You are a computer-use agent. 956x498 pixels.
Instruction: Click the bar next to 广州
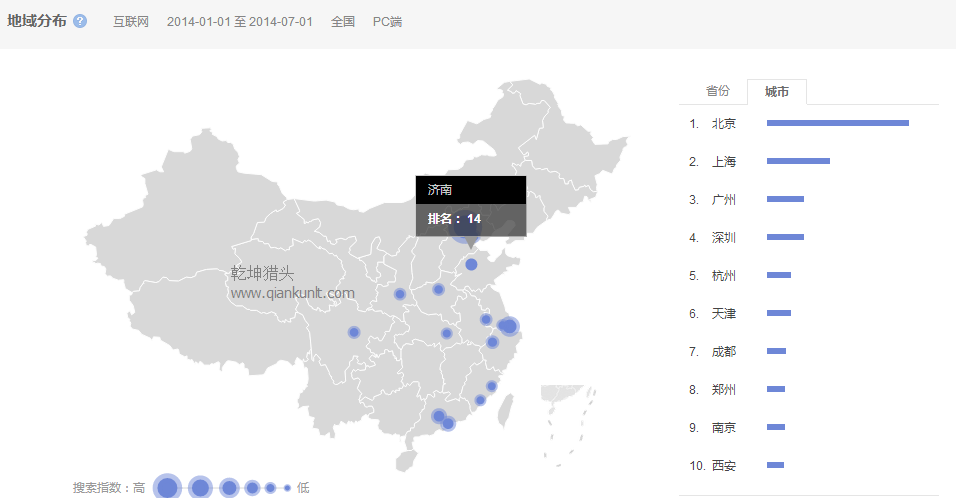tap(785, 199)
